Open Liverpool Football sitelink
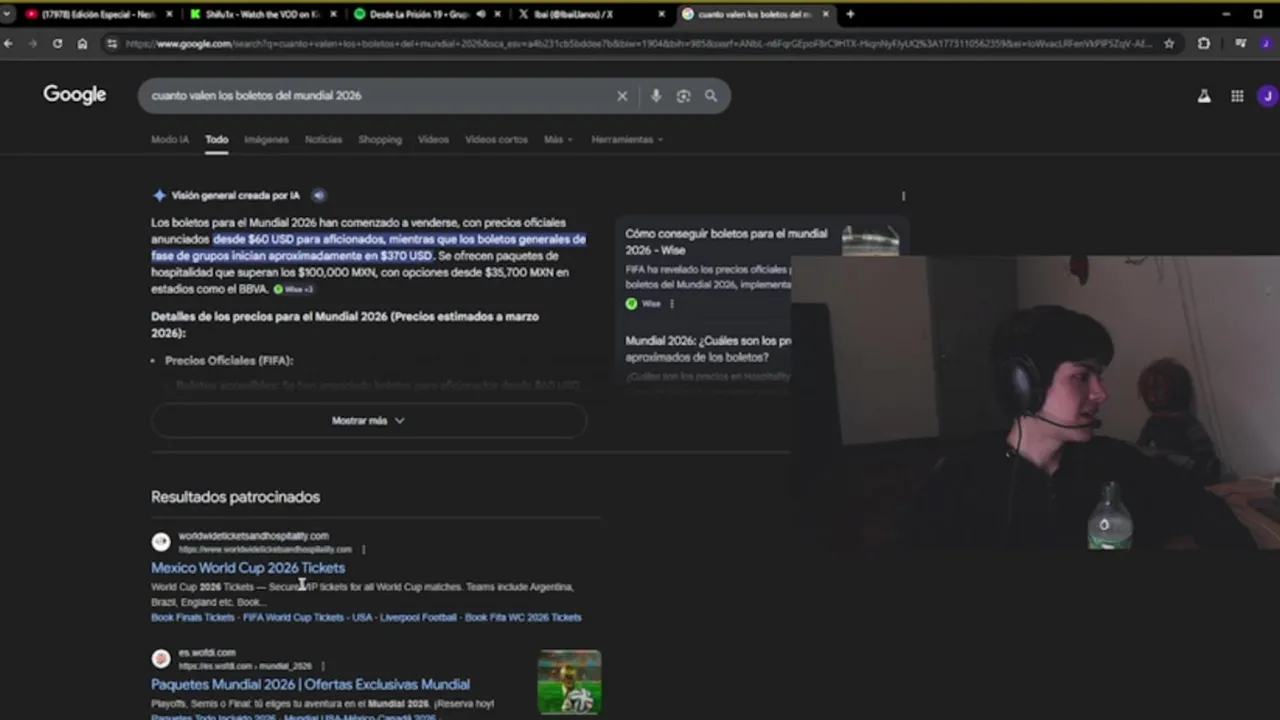 pos(418,618)
